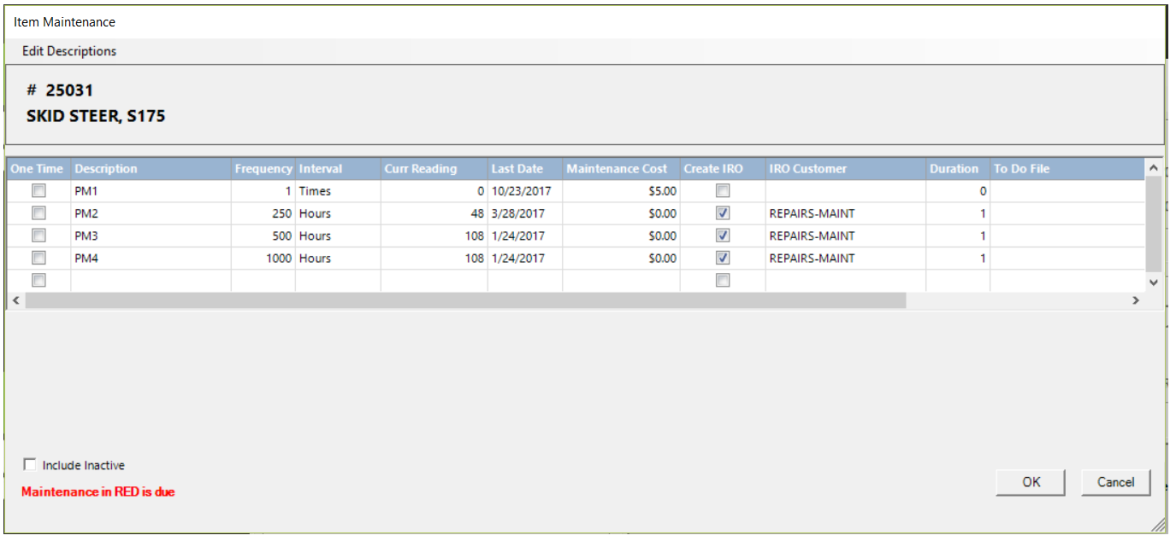Uncheck Create IRO for PM2 row
The image size is (1170, 535).
(723, 213)
